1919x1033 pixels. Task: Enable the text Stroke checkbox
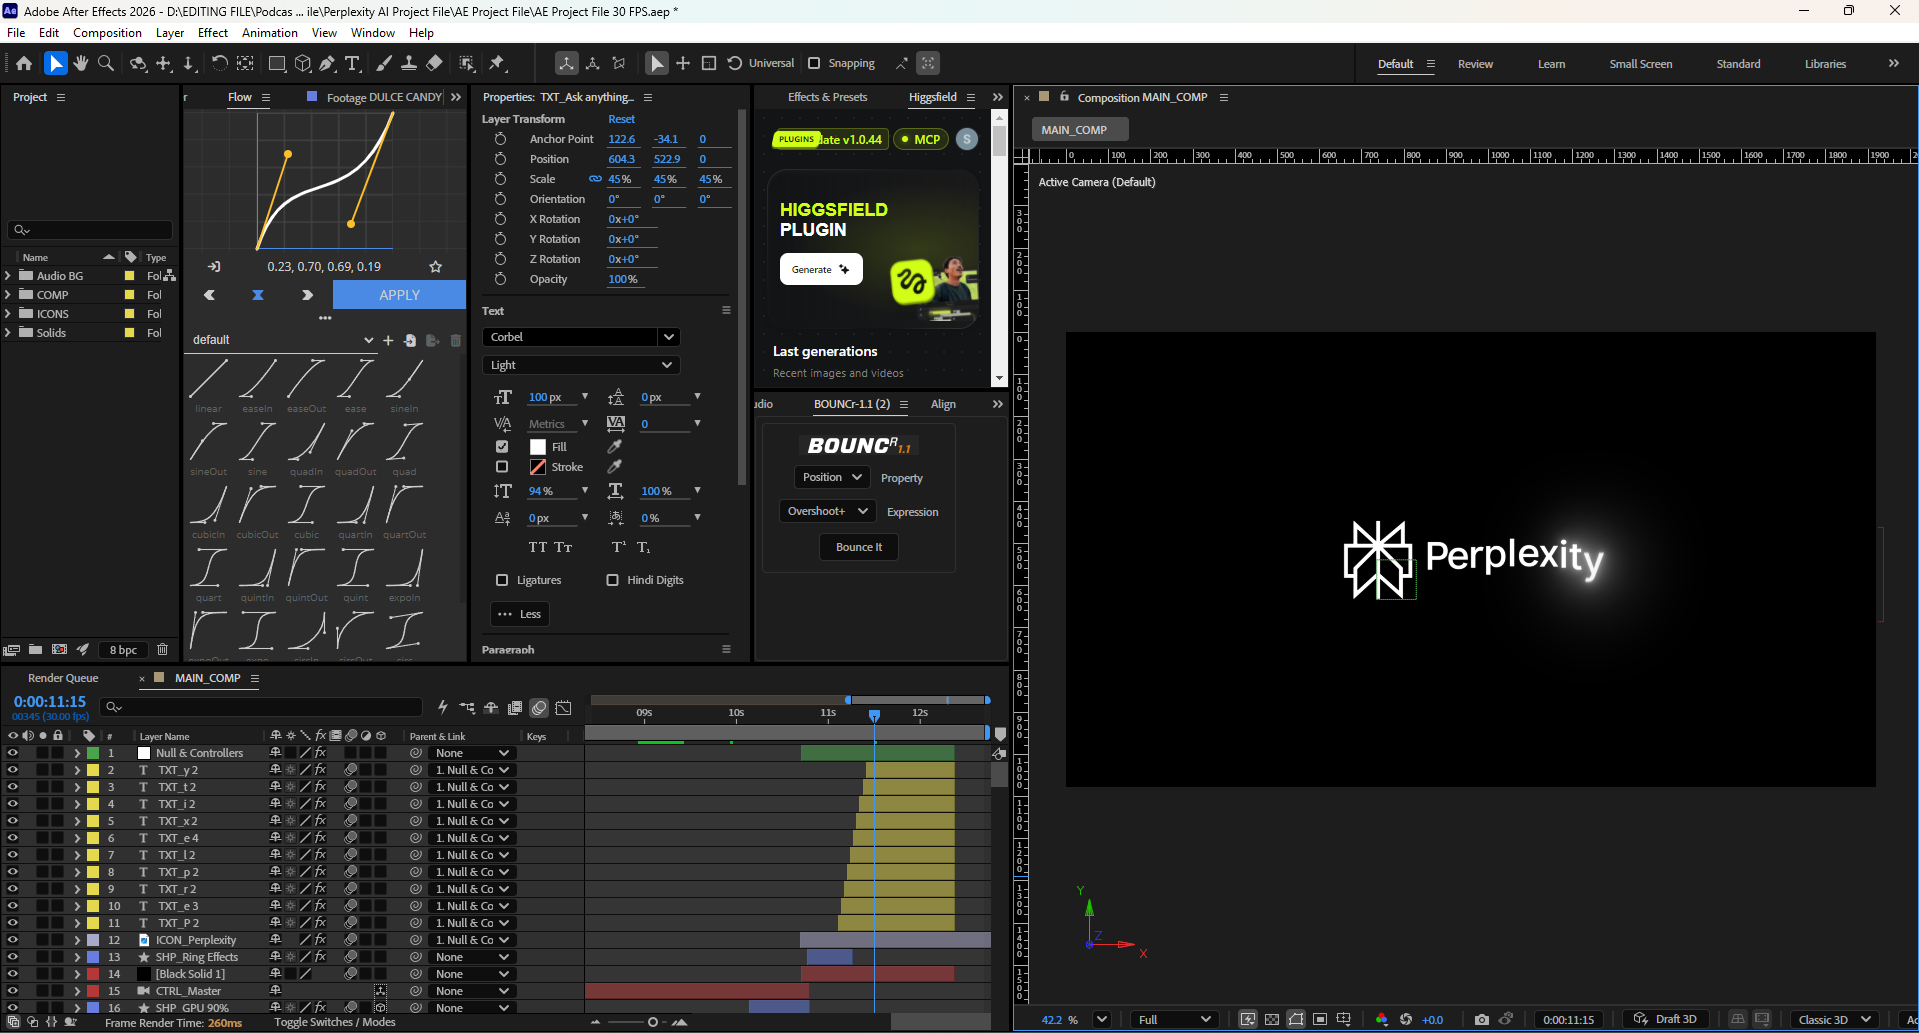point(502,467)
